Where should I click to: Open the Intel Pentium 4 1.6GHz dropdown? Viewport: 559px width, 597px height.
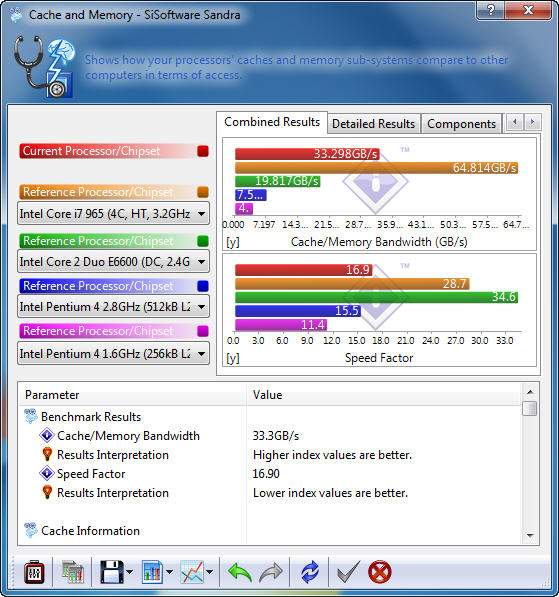coord(113,354)
